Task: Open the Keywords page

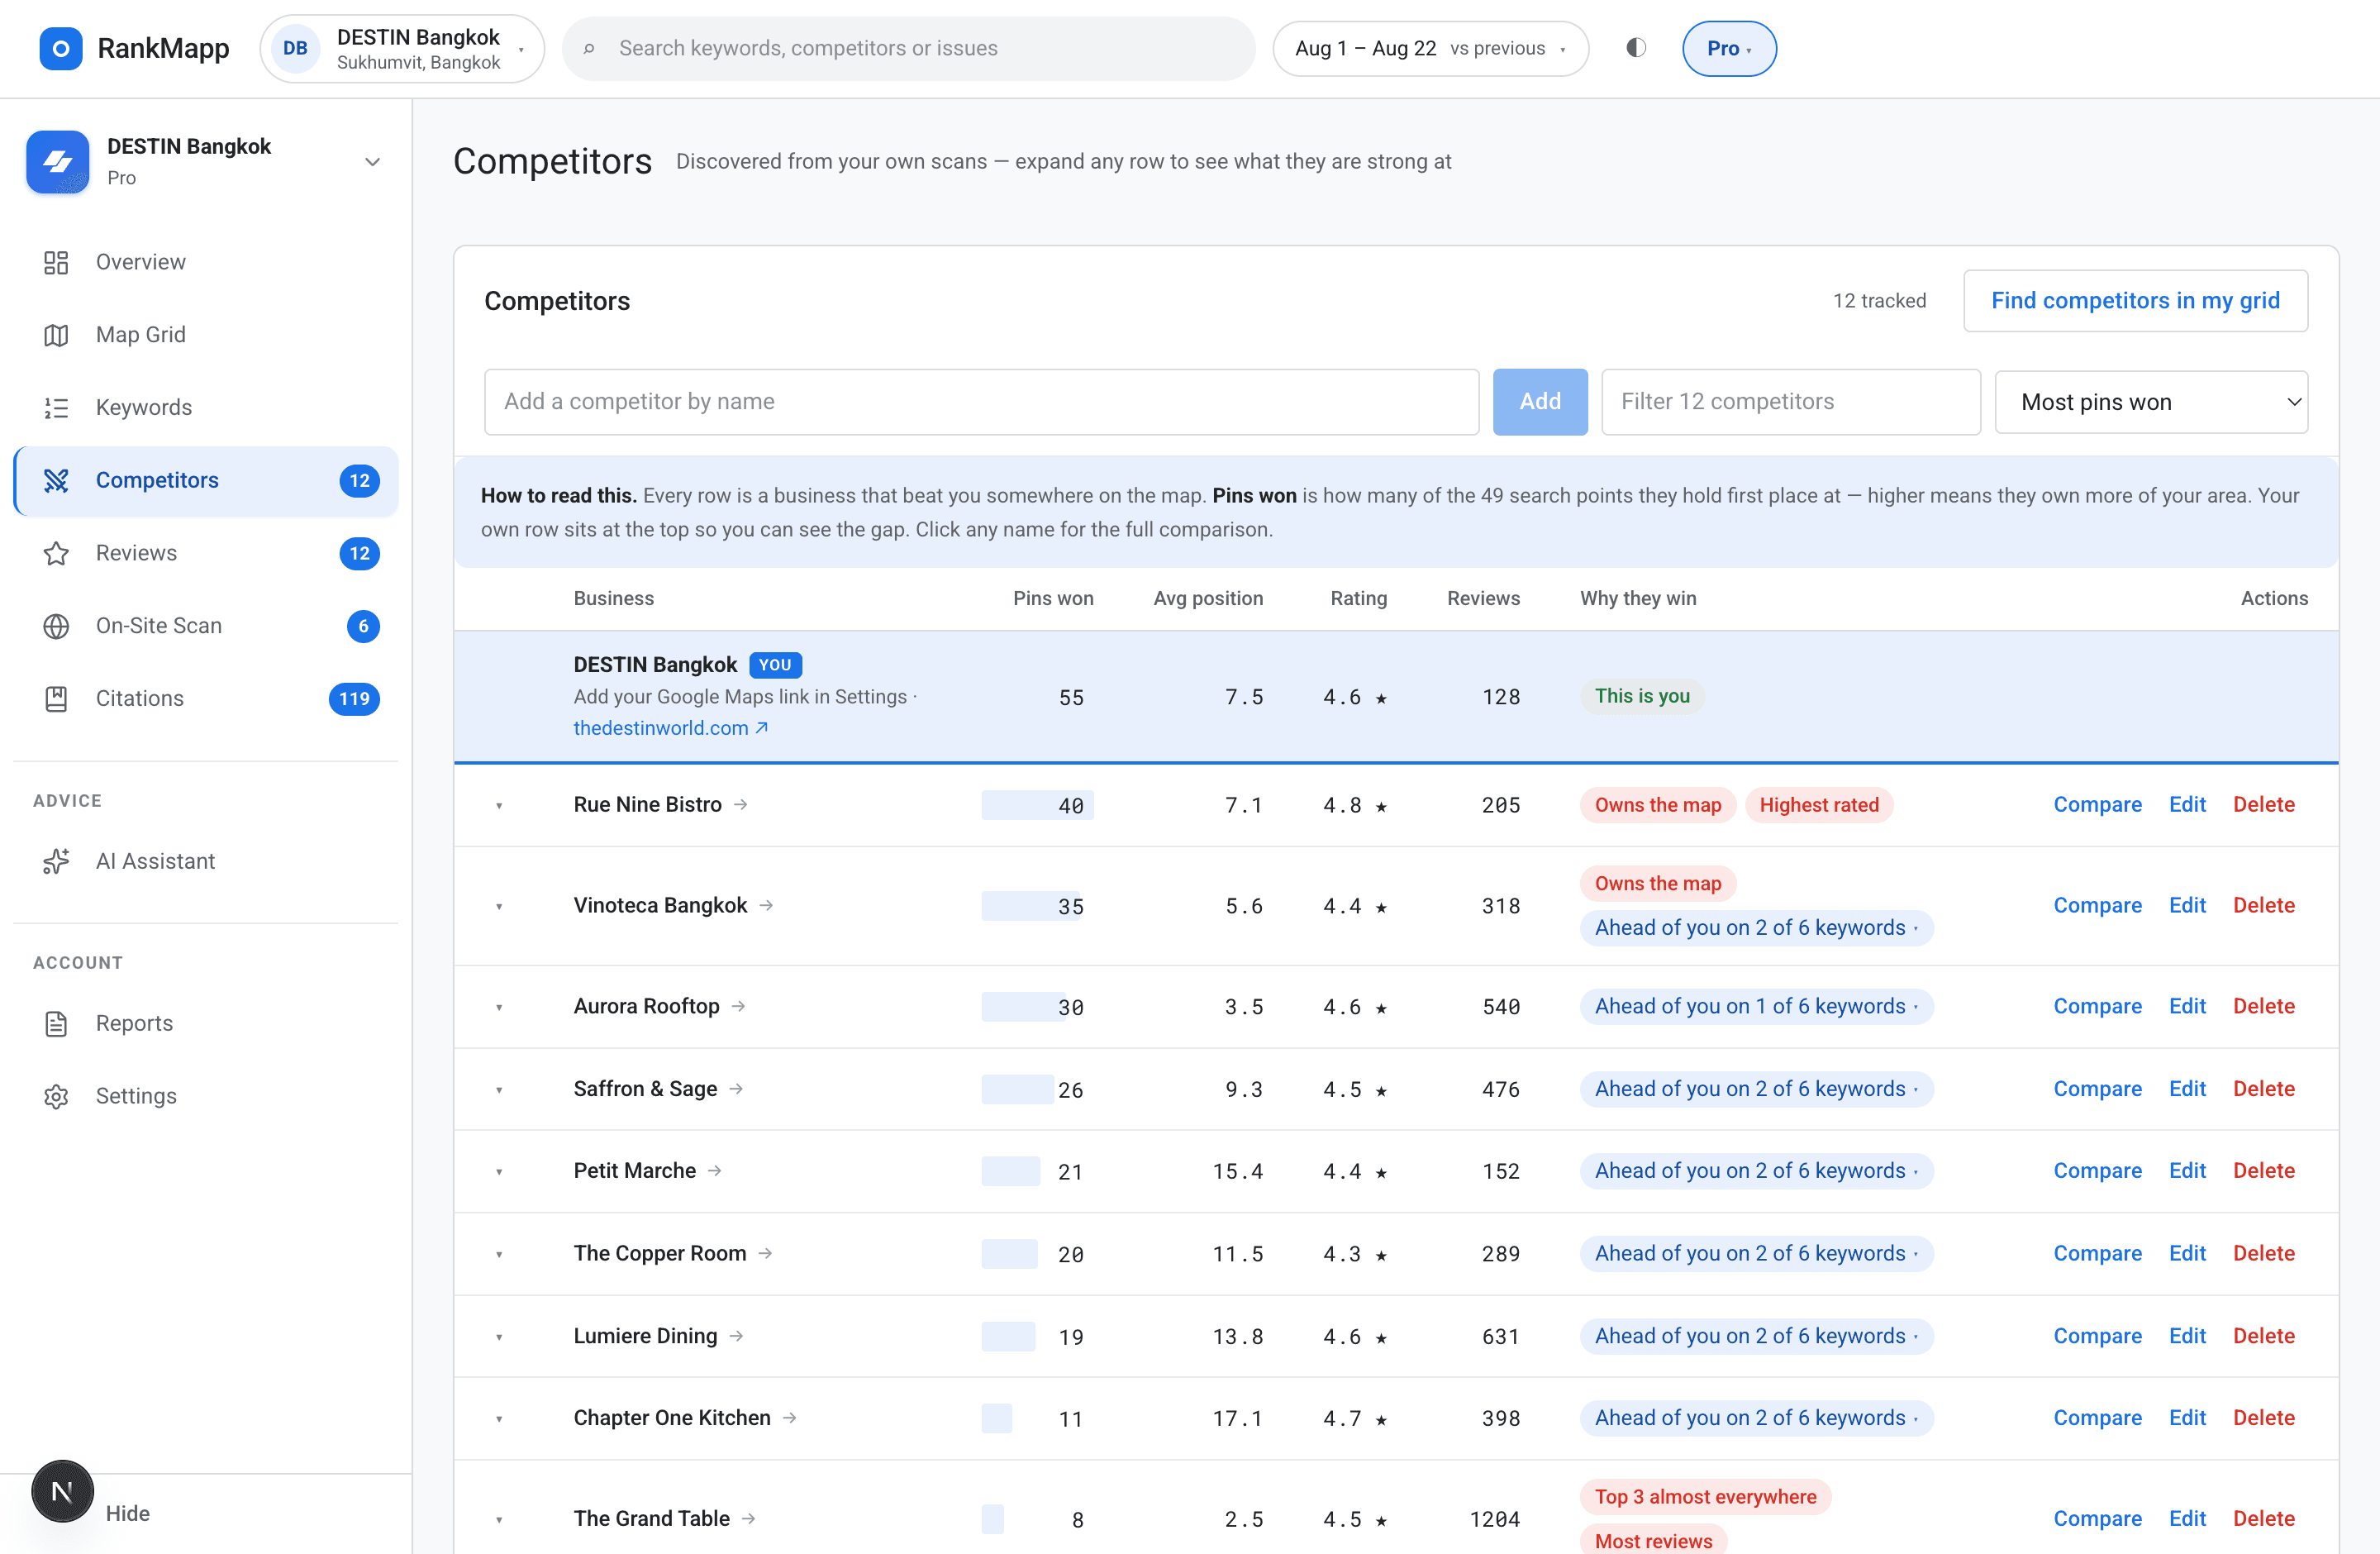Action: coord(206,408)
